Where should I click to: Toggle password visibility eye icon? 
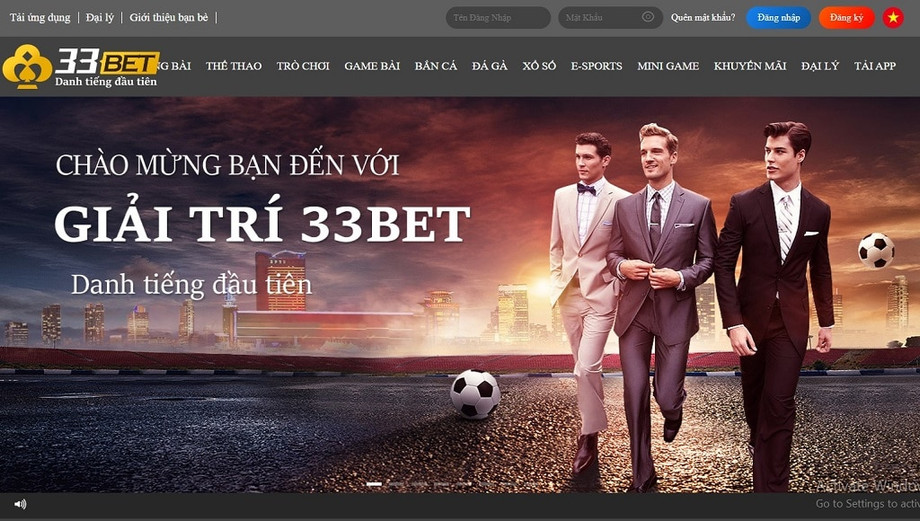click(648, 17)
